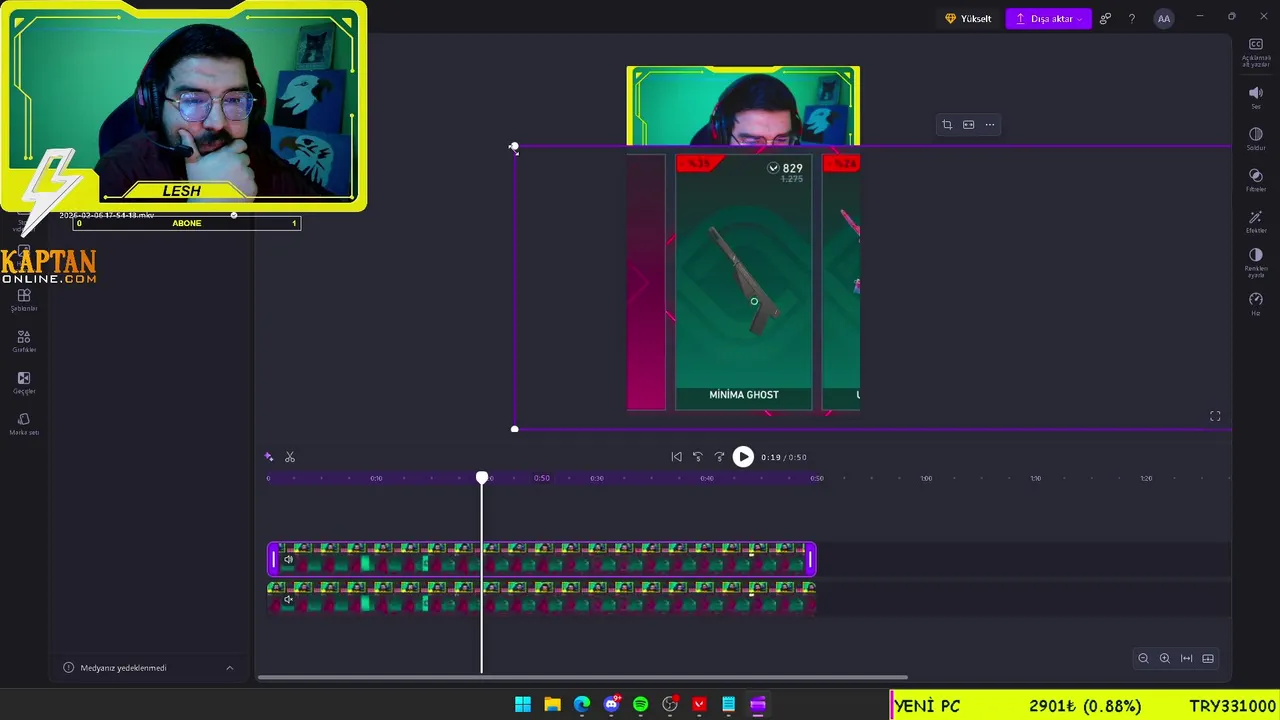Viewport: 1280px width, 720px height.
Task: Open the Efektler (effects) panel
Action: point(1256,222)
